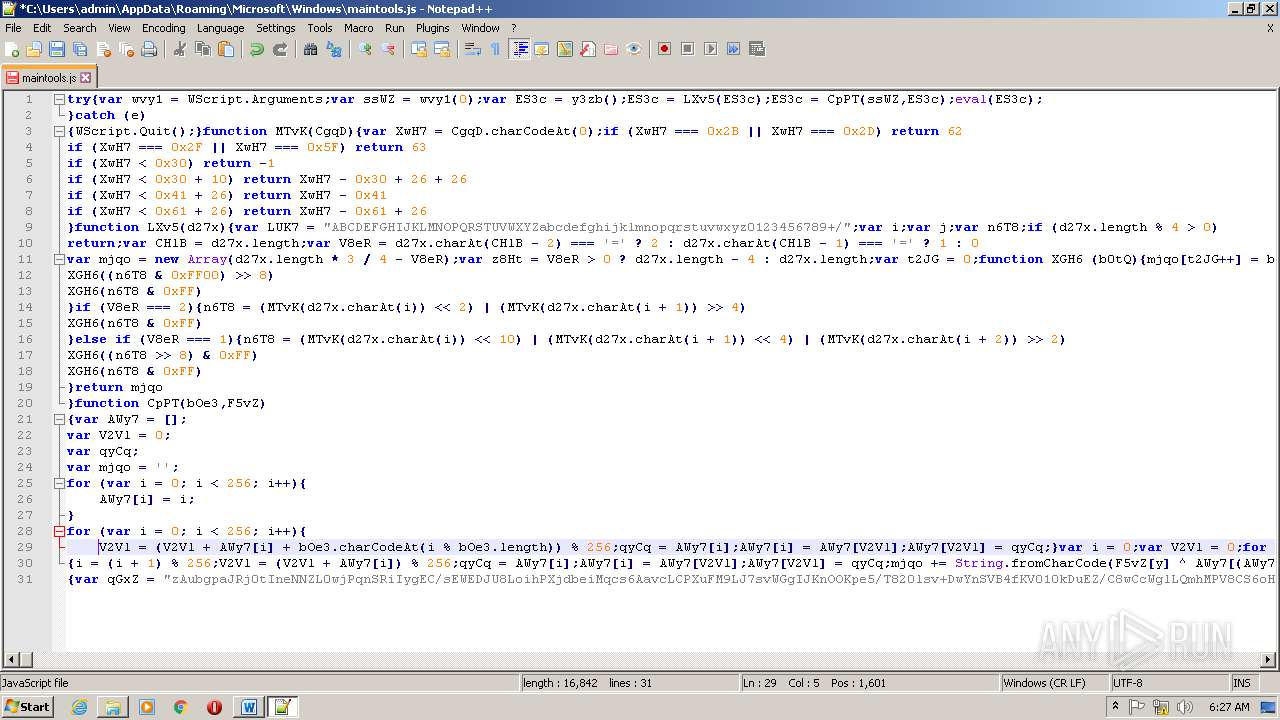
Task: Collapse the red fold marker on line 28
Action: 59,531
